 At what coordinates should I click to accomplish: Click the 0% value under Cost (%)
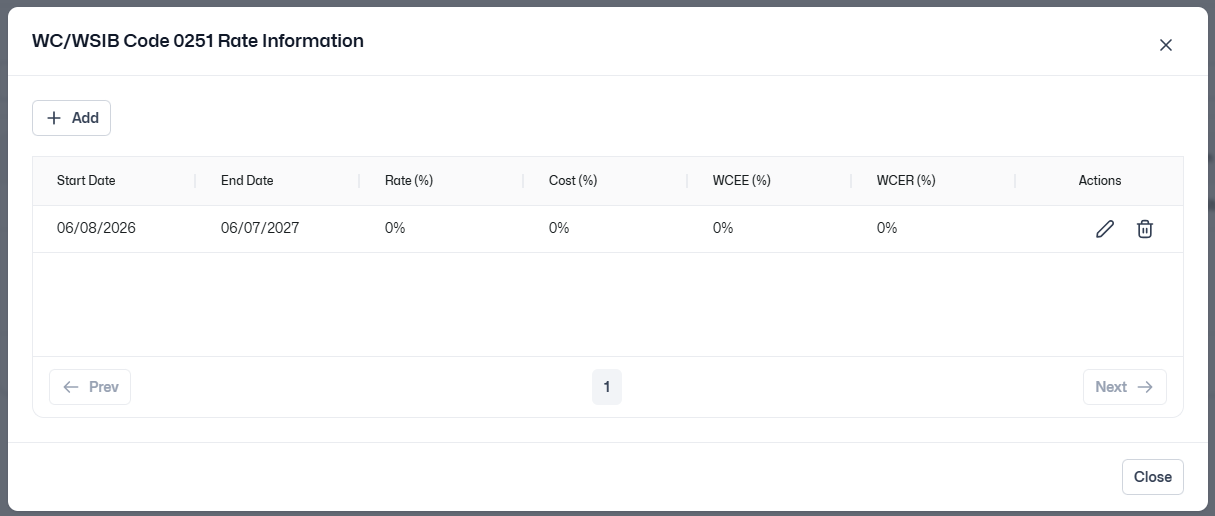click(559, 228)
